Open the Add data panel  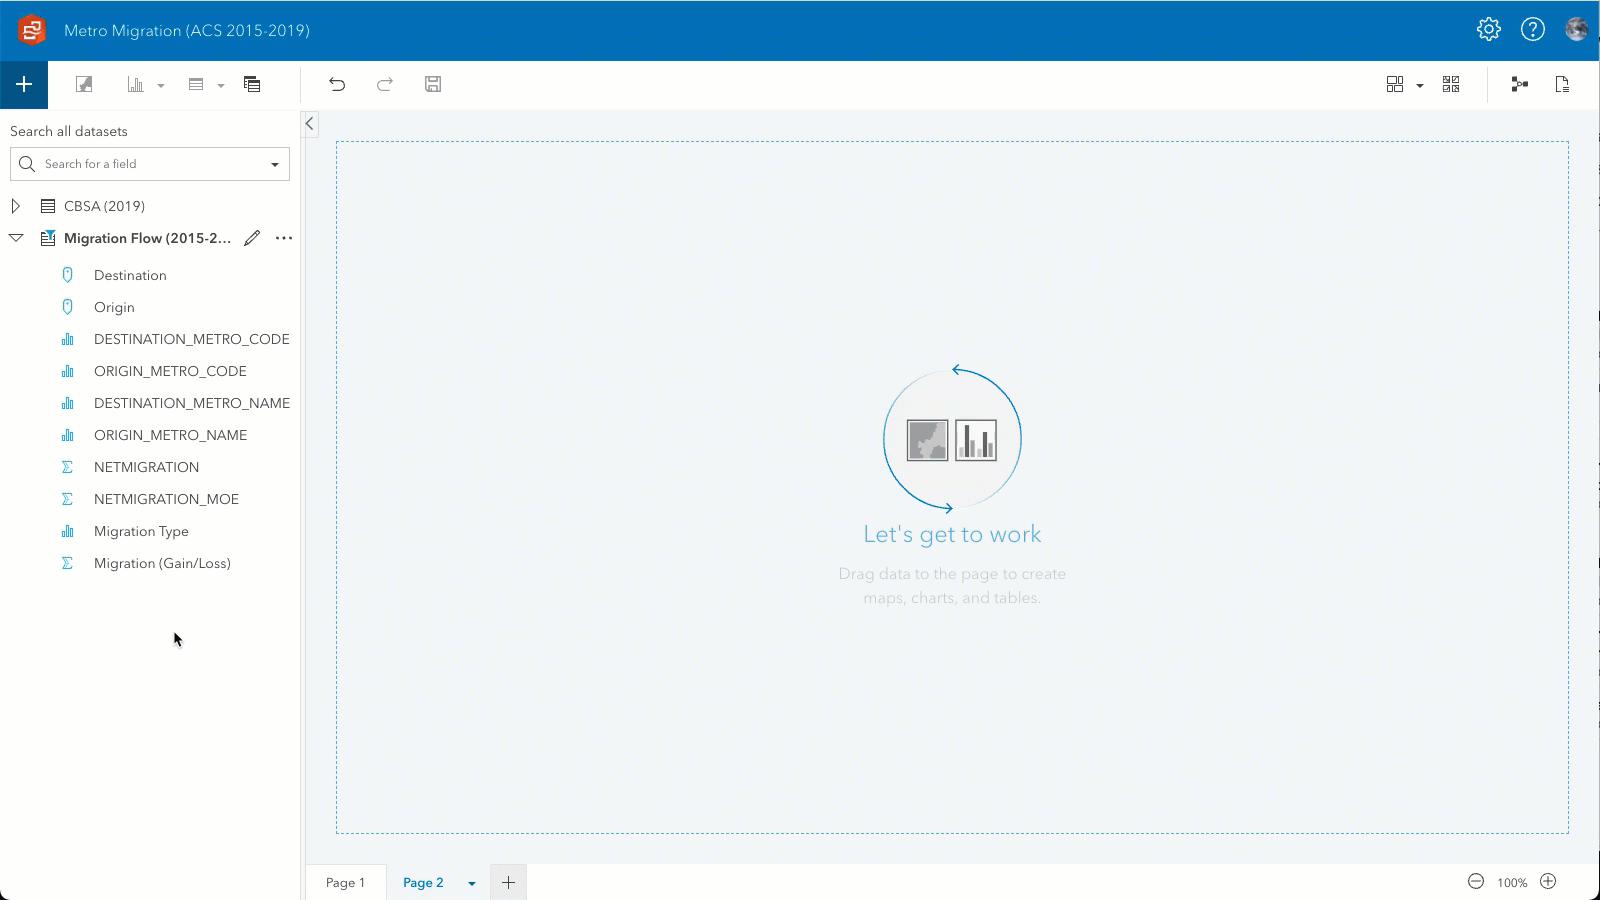(24, 84)
